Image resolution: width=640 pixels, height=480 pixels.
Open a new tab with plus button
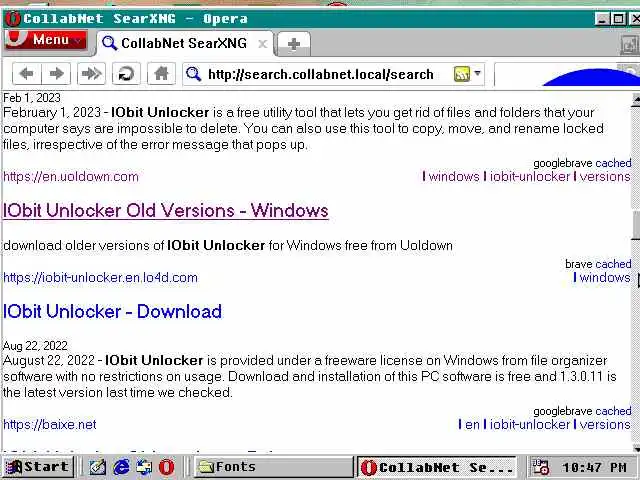coord(294,44)
